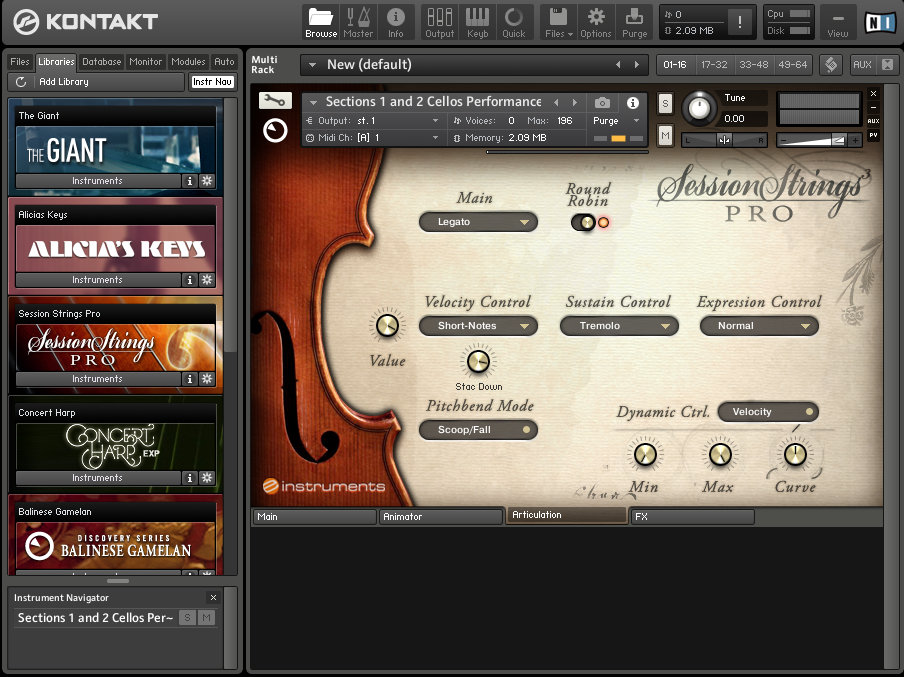The height and width of the screenshot is (677, 904).
Task: Open the View menu
Action: point(838,22)
